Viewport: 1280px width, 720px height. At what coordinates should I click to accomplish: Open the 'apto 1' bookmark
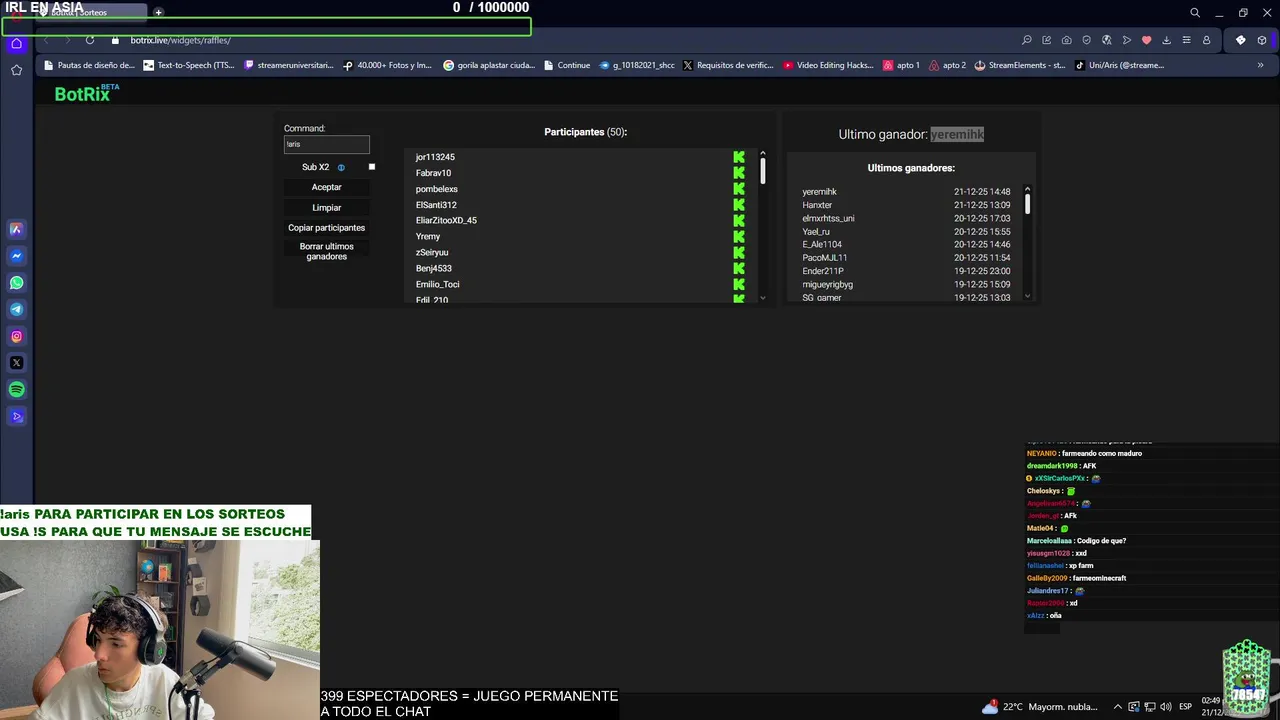[901, 65]
